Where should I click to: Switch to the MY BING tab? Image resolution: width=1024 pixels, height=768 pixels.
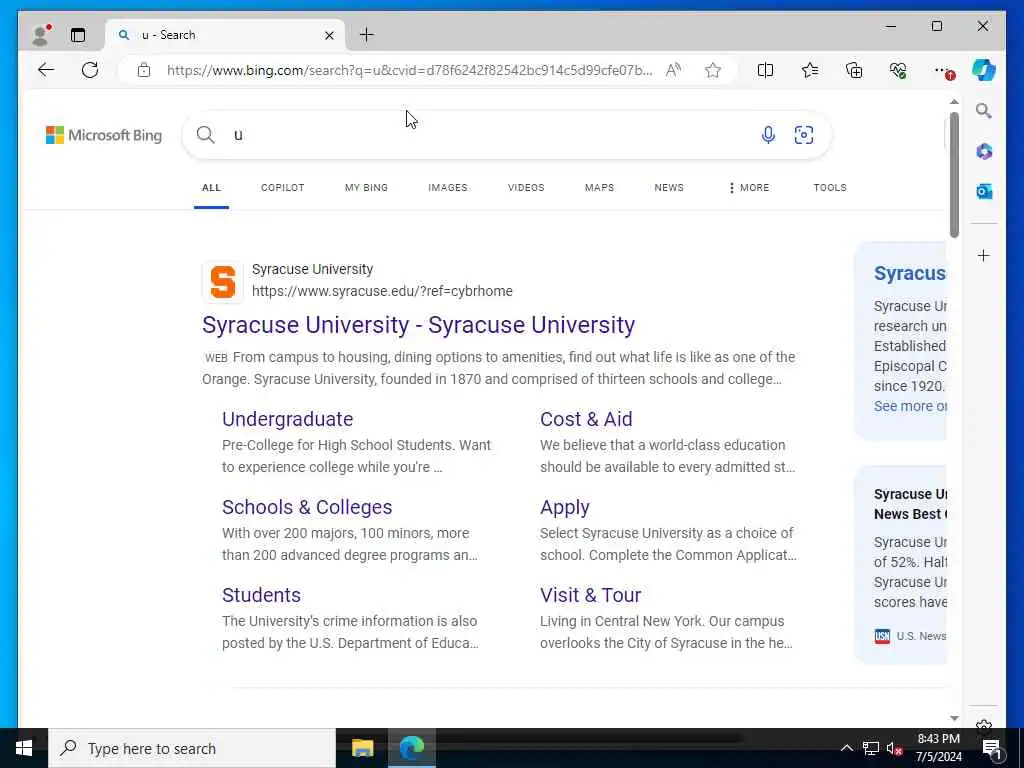click(x=366, y=187)
